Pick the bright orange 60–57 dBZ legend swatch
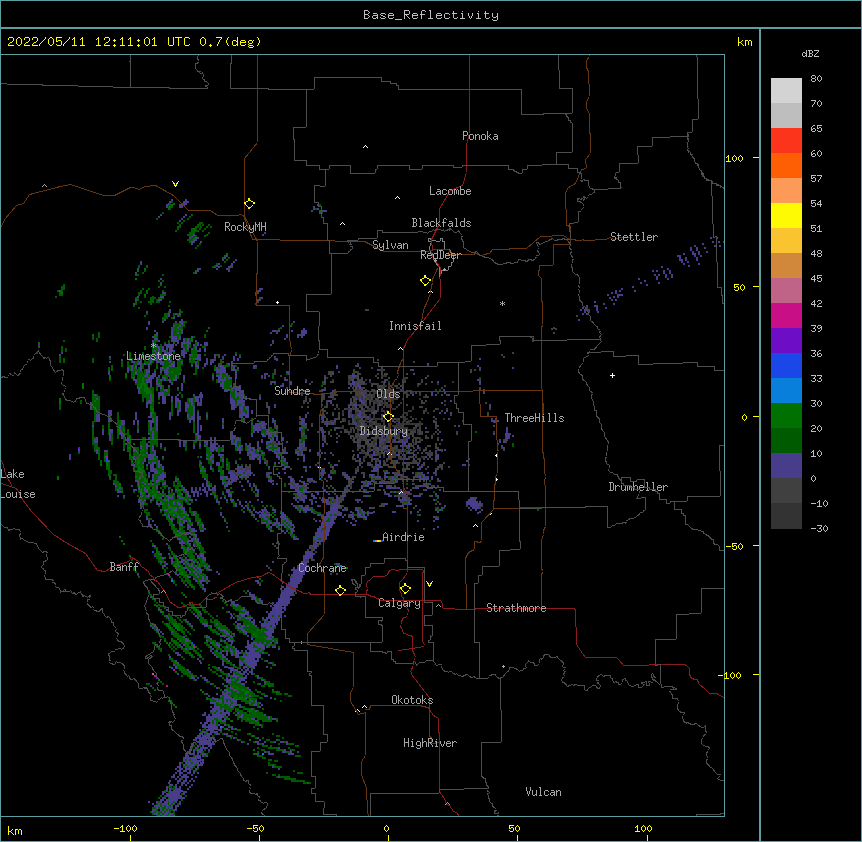 pos(786,165)
